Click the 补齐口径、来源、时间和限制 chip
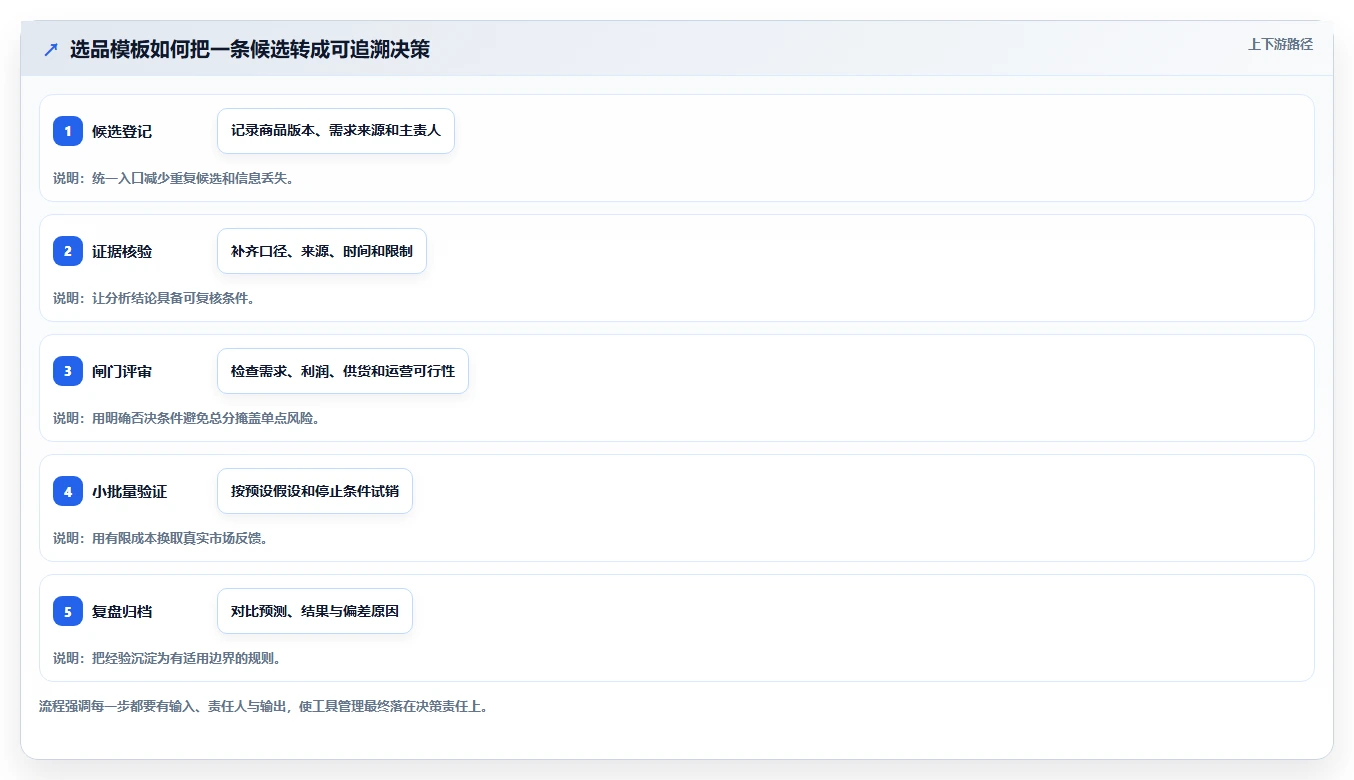Image resolution: width=1354 pixels, height=780 pixels. [x=322, y=251]
